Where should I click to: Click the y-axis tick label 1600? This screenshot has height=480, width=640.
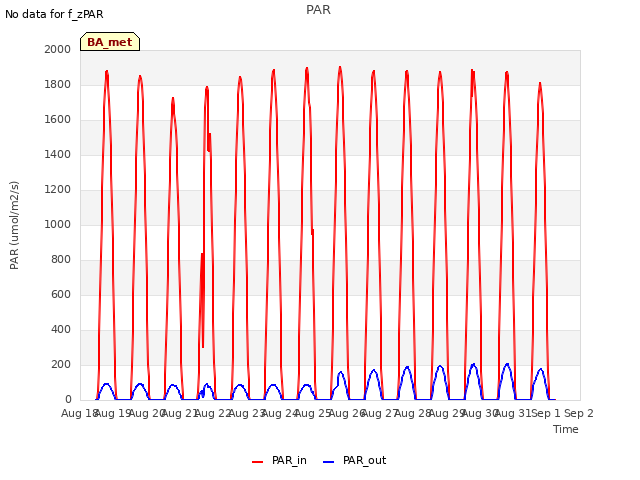(x=58, y=120)
